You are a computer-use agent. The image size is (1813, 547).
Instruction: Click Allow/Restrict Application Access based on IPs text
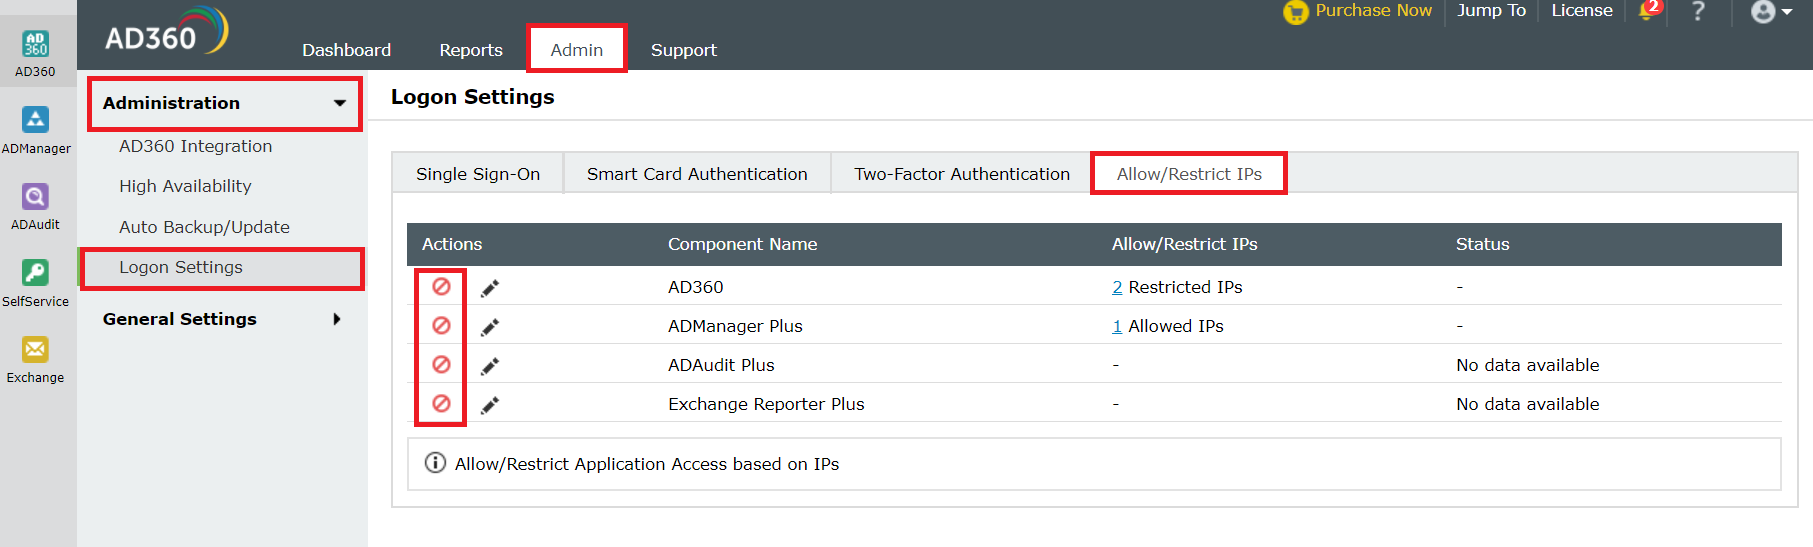647,464
